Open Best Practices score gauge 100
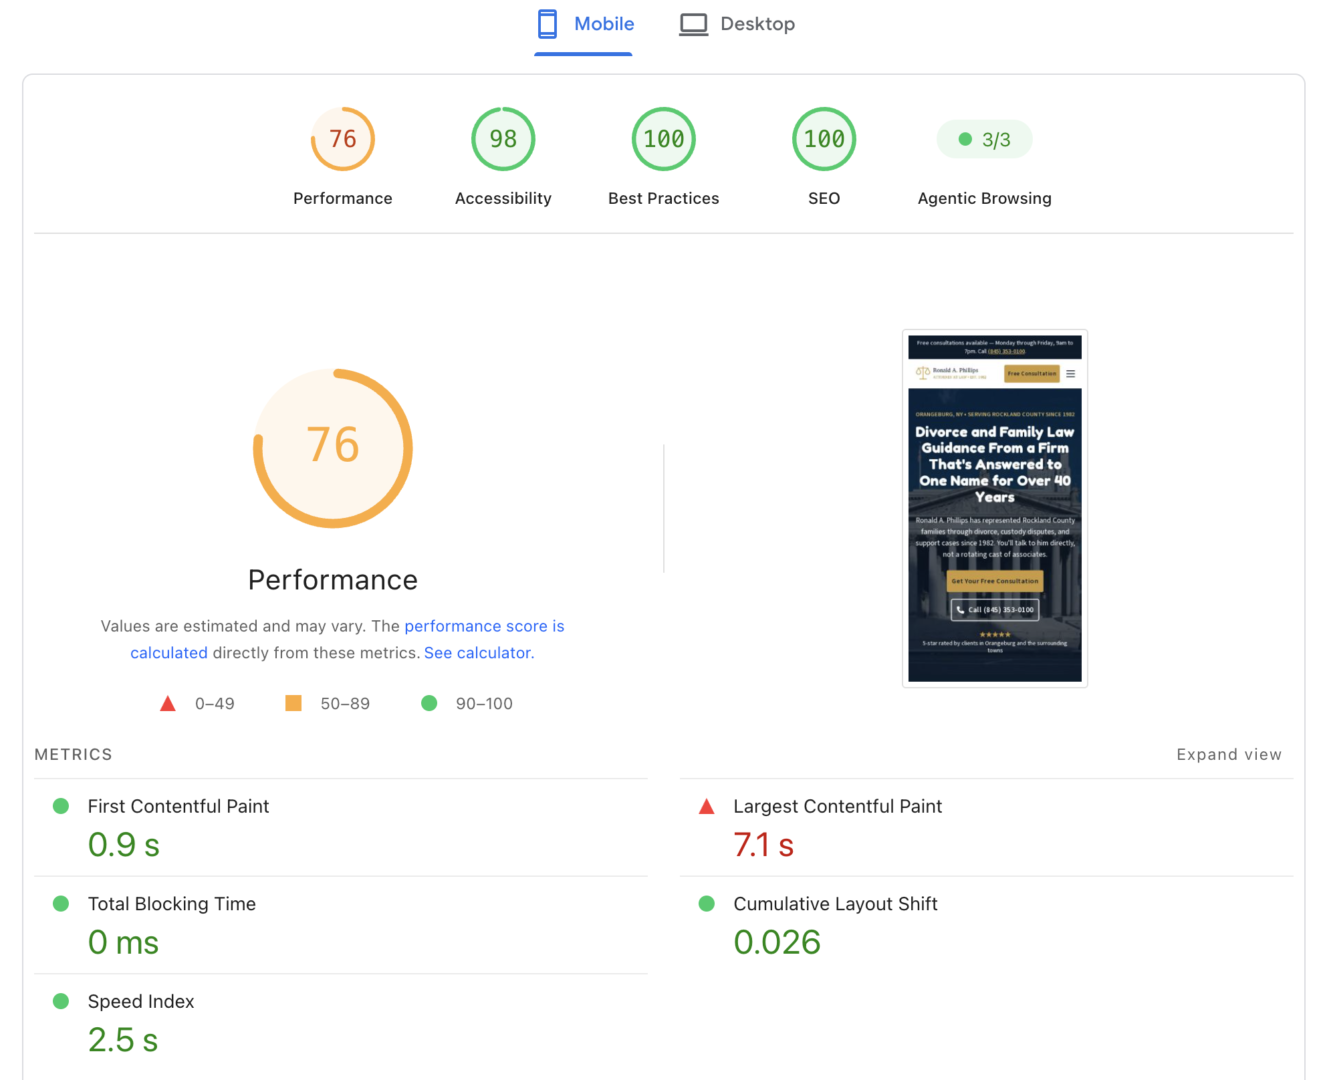 coord(664,139)
